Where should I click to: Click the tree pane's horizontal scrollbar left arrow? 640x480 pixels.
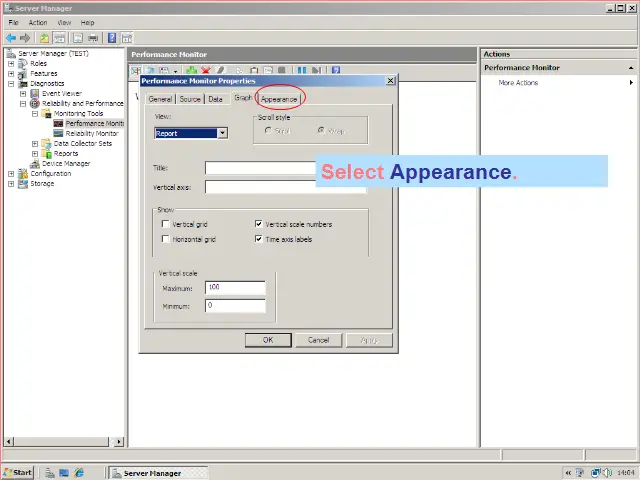(x=9, y=441)
